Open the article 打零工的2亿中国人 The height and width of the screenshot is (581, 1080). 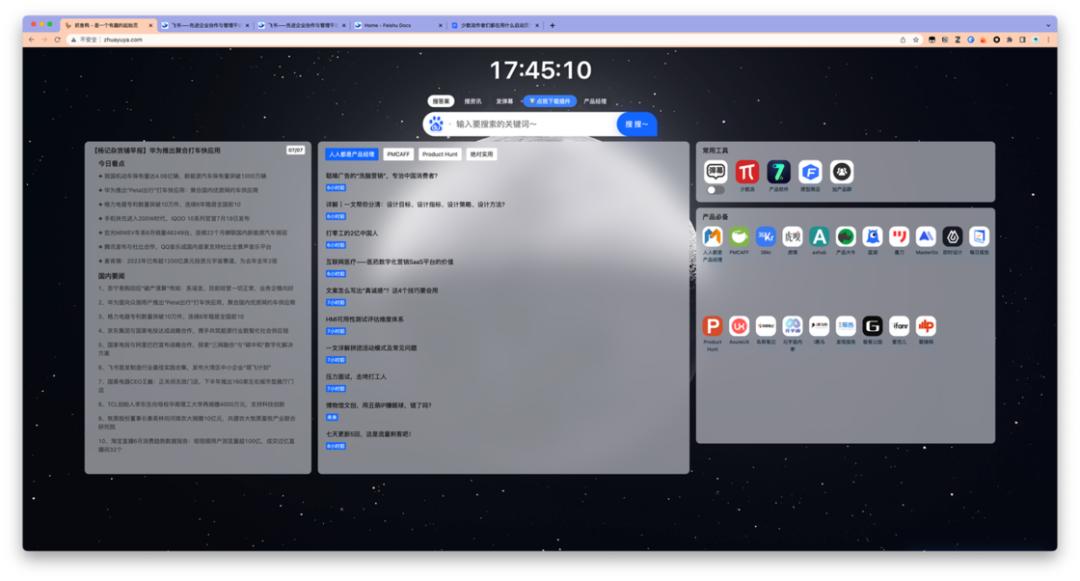pyautogui.click(x=352, y=233)
